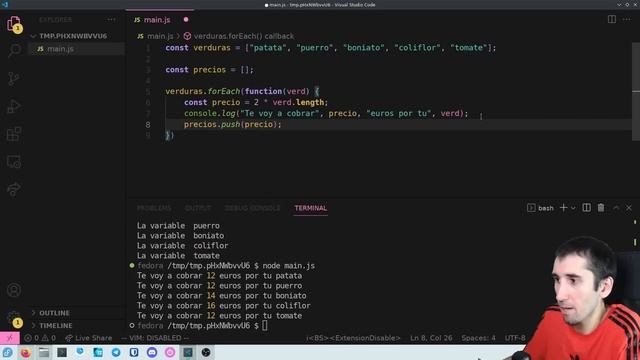The image size is (640, 360).
Task: Click the 'node main.js' terminal command
Action: tap(289, 266)
